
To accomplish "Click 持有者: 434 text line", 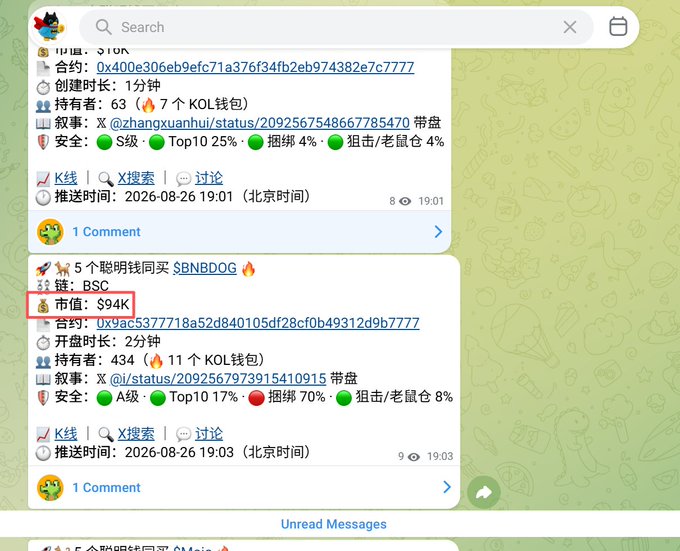I will coord(160,360).
